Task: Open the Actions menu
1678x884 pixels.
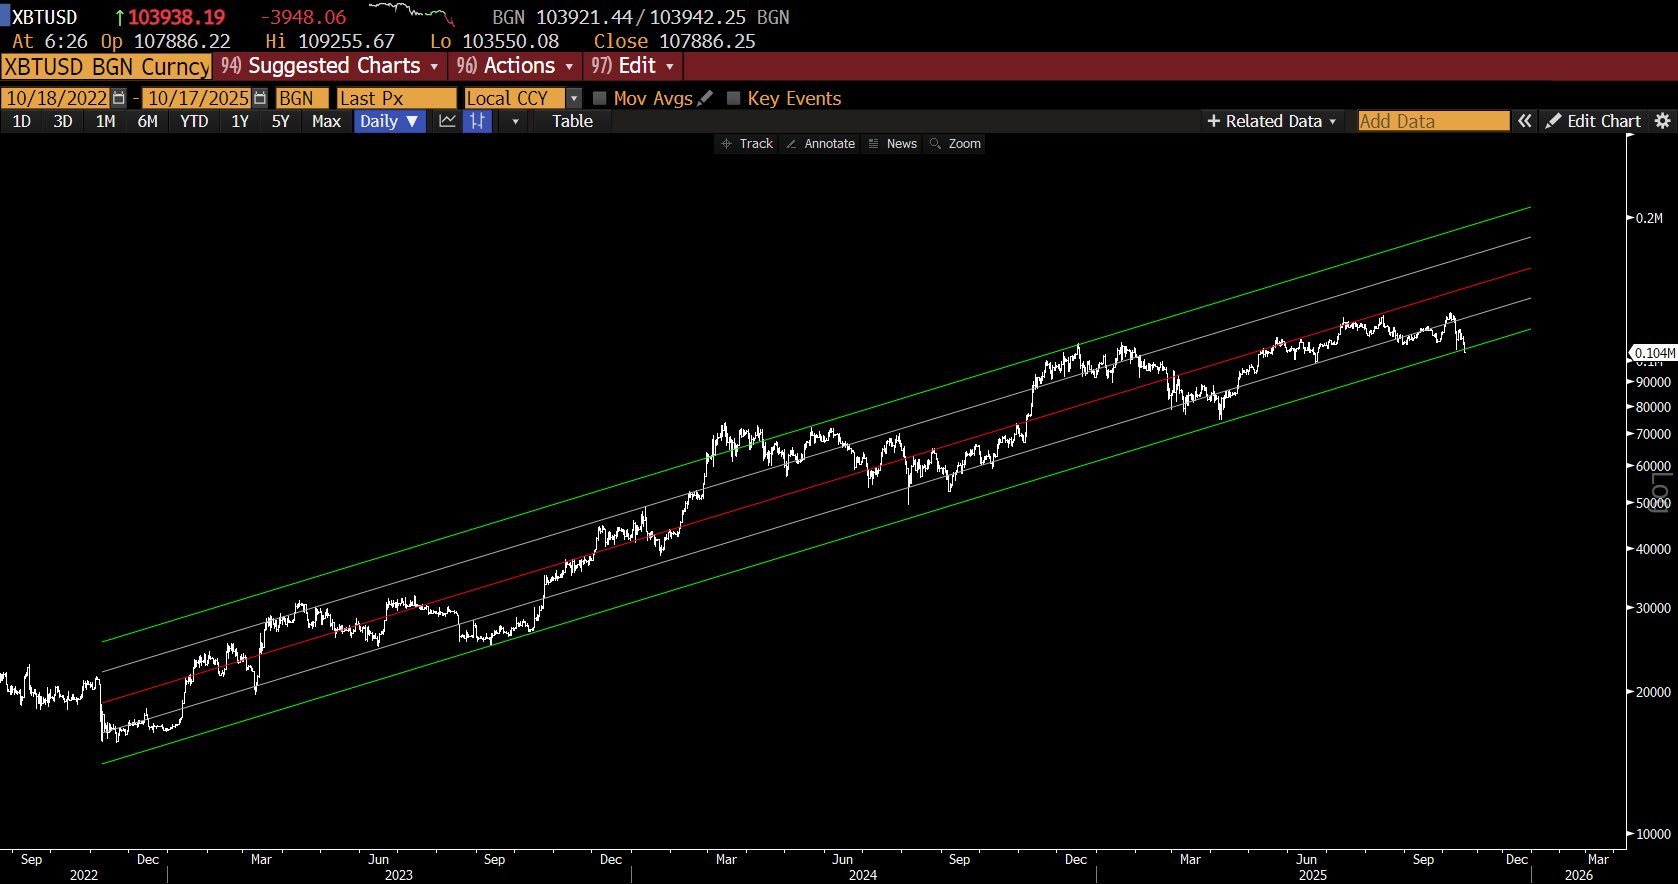Action: click(x=515, y=66)
